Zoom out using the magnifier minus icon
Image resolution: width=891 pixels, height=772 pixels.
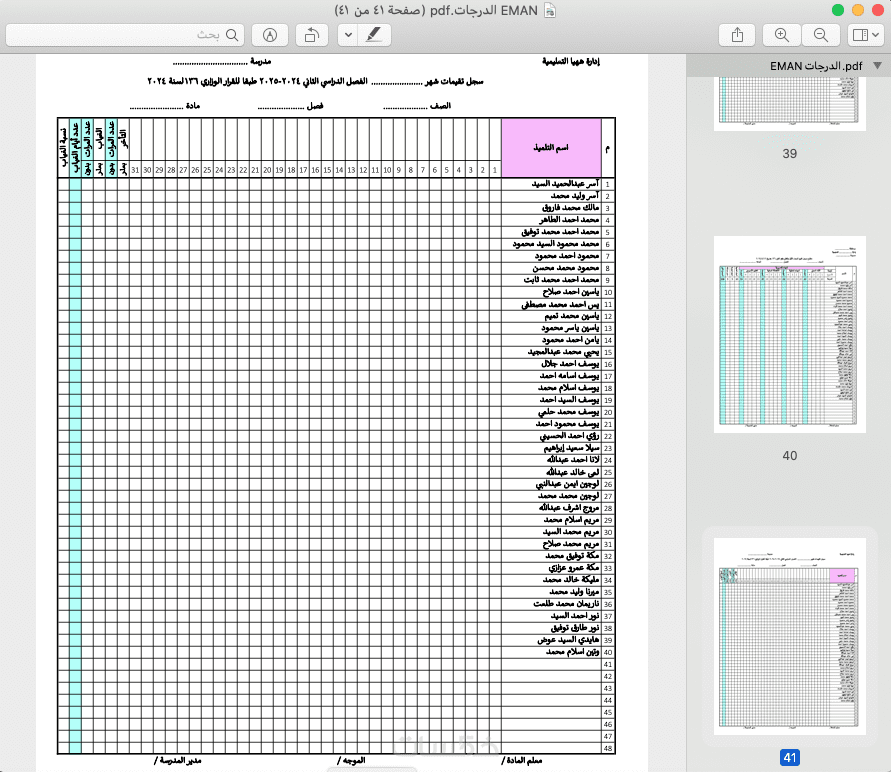[821, 35]
